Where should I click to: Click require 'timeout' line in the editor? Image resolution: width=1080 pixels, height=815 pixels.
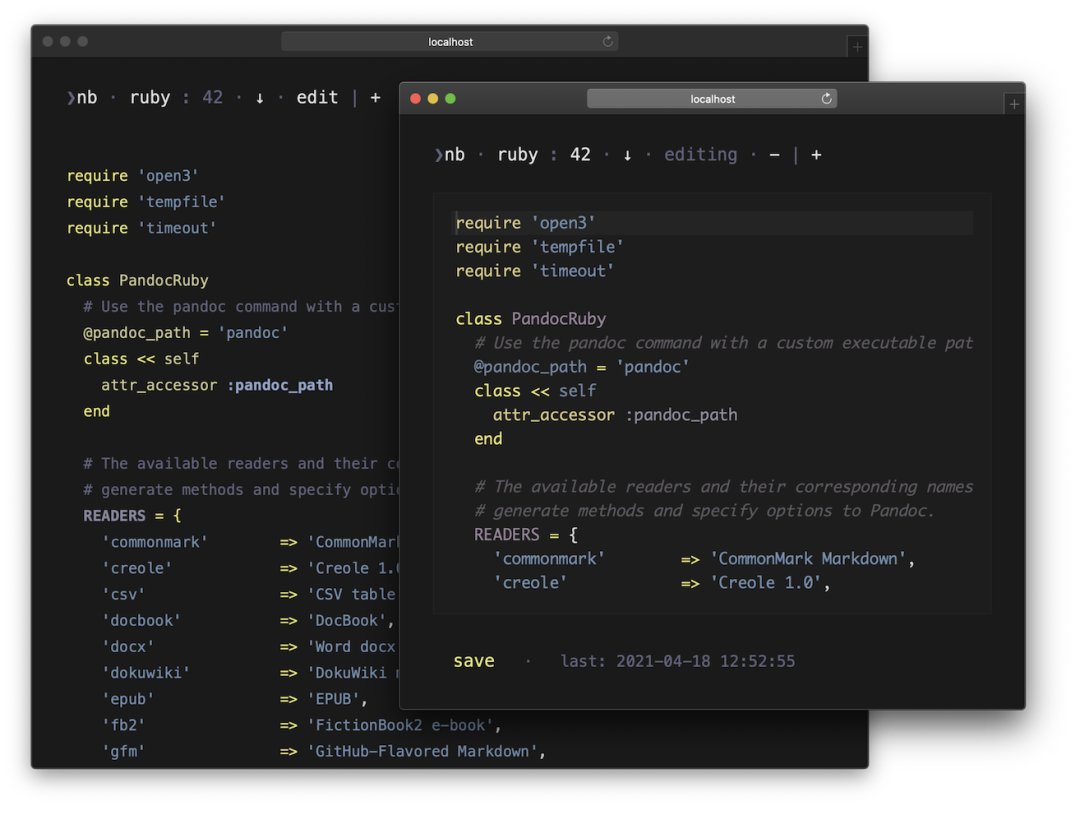(x=534, y=271)
